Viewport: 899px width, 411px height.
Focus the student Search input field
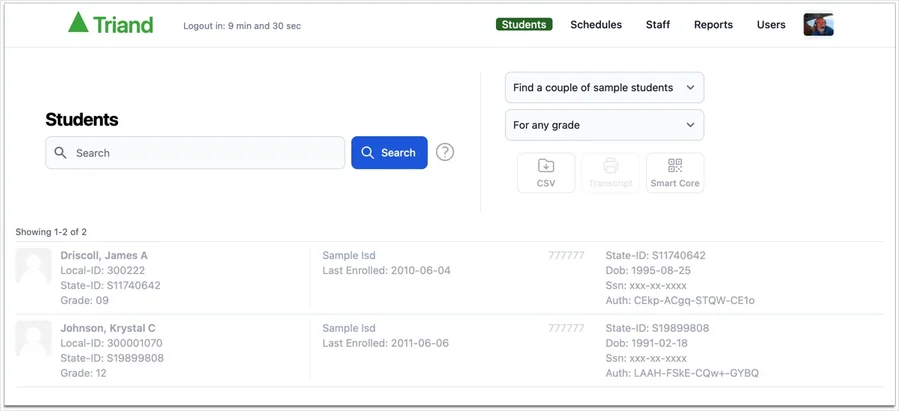pos(195,152)
